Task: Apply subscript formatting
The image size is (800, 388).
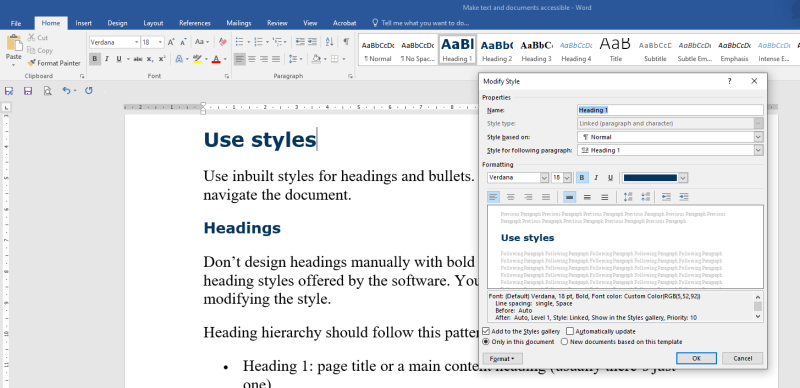Action: click(x=150, y=59)
